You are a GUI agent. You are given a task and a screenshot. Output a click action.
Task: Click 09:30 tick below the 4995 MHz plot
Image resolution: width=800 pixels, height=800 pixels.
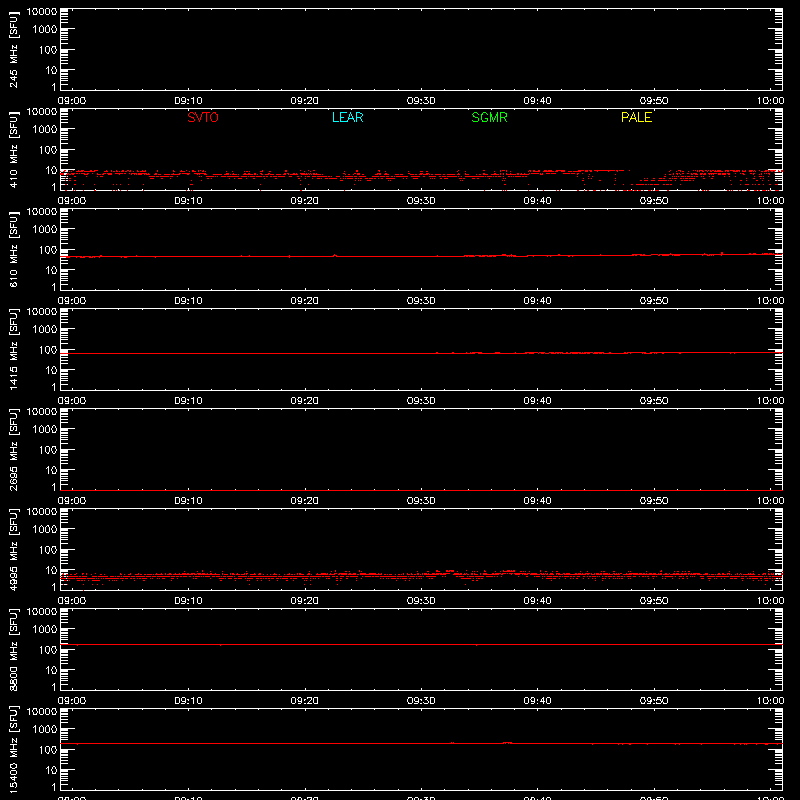421,601
